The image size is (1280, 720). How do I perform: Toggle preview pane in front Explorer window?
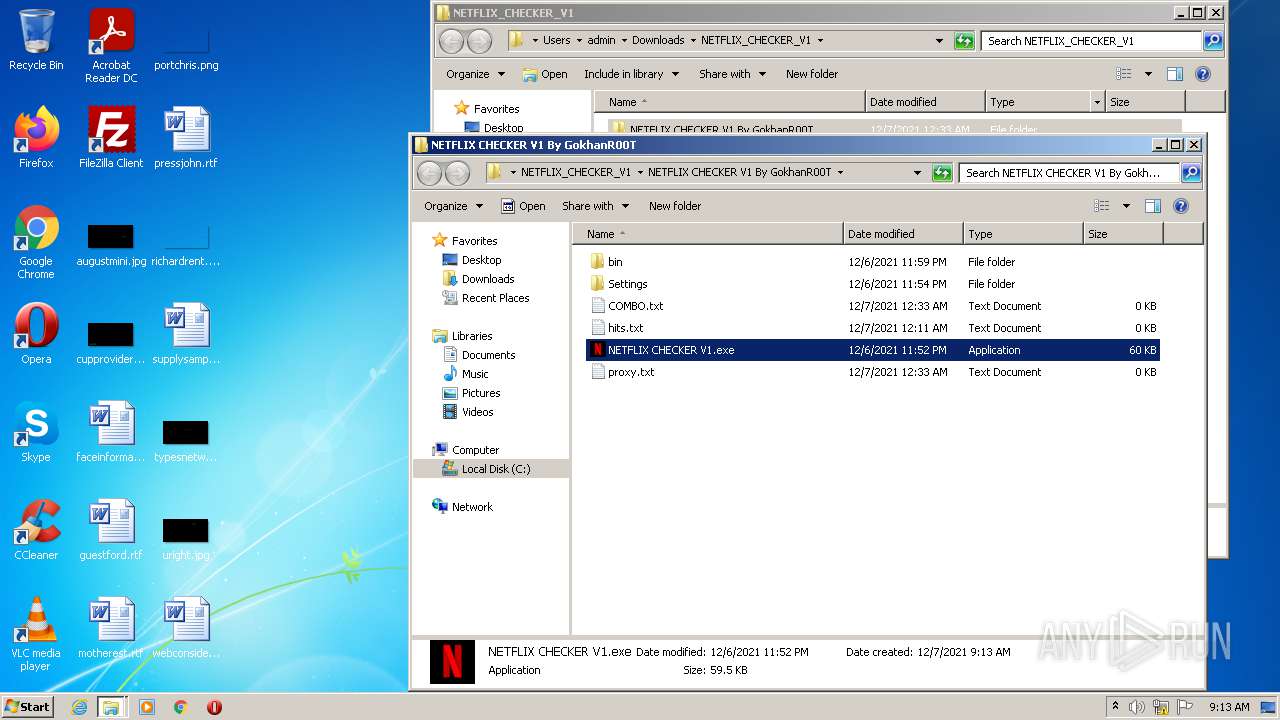click(1153, 206)
